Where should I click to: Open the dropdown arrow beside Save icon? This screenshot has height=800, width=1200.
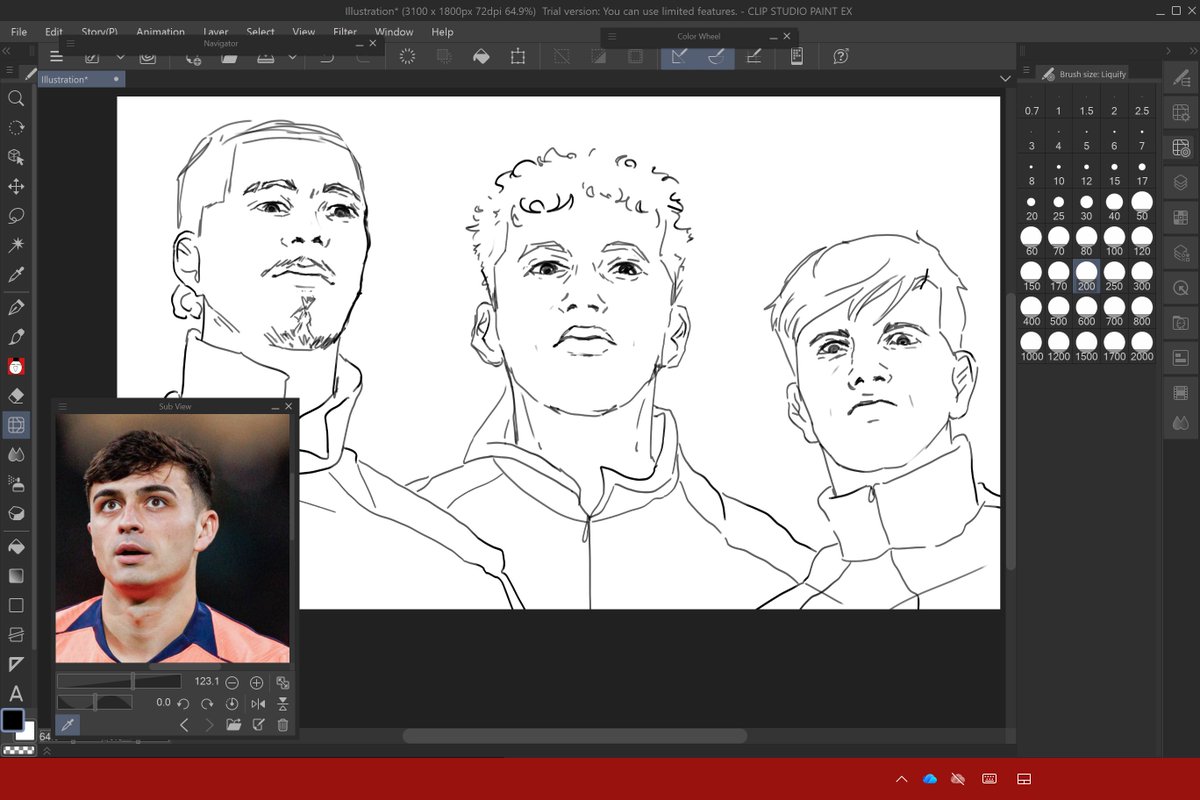292,57
